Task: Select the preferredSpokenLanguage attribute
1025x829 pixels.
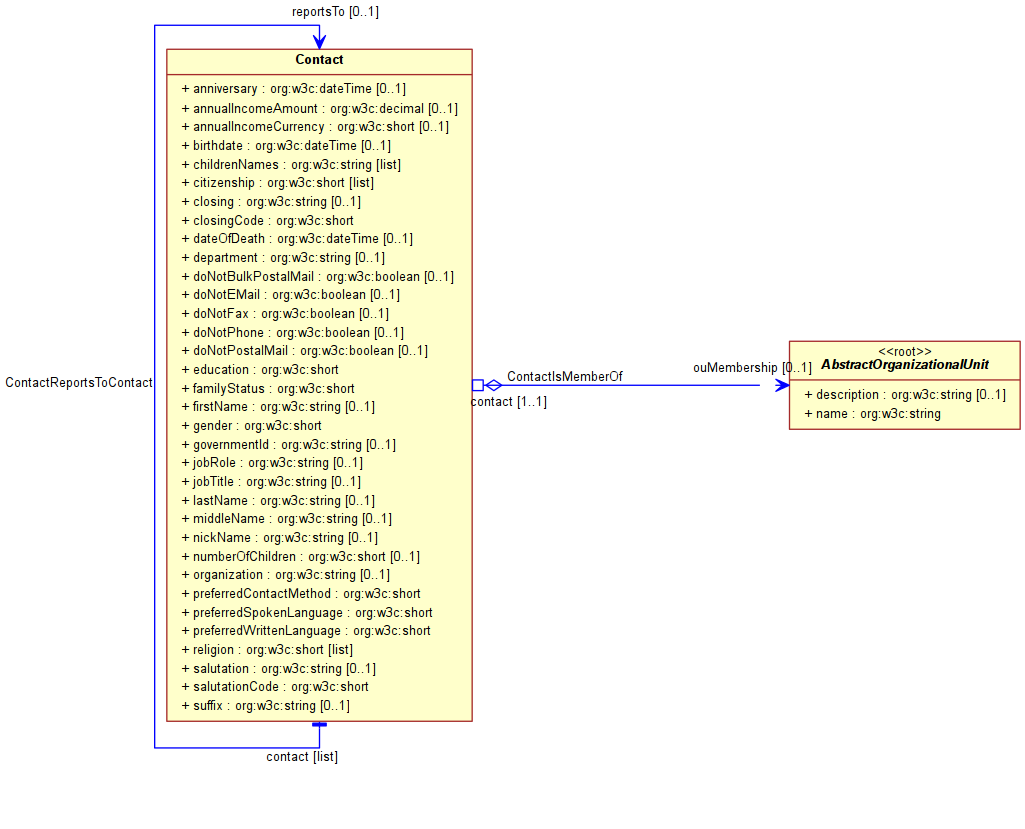Action: pos(307,613)
